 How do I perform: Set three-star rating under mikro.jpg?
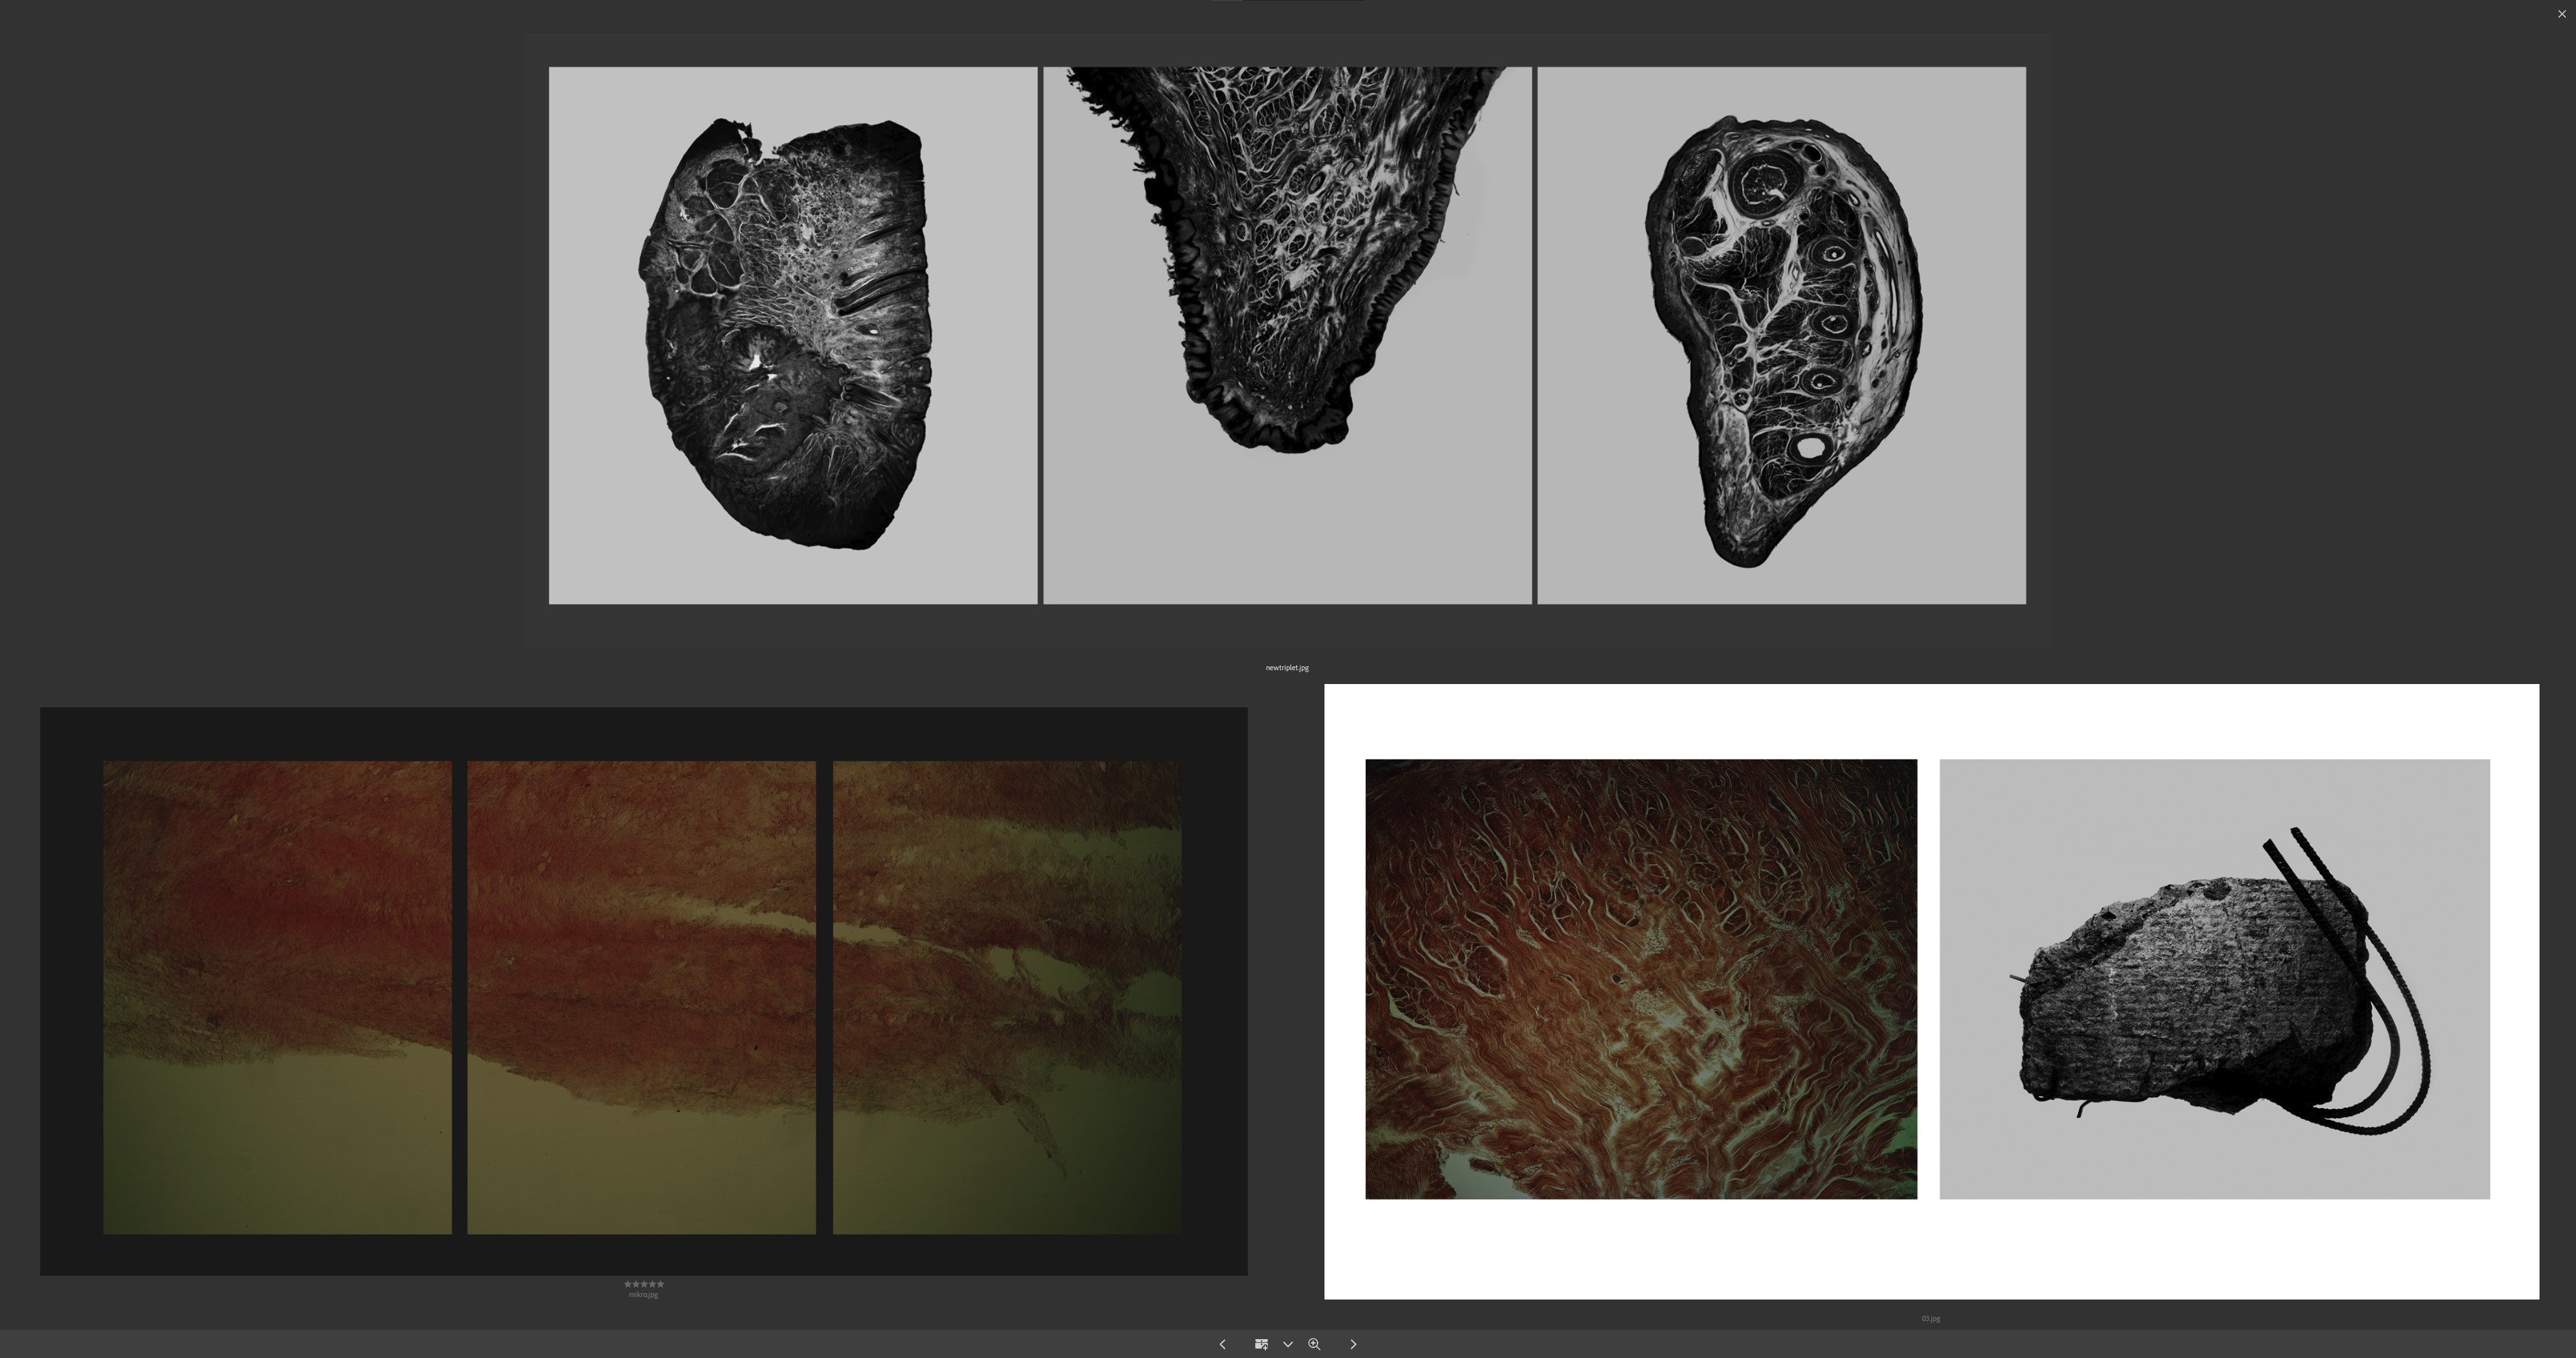644,1284
